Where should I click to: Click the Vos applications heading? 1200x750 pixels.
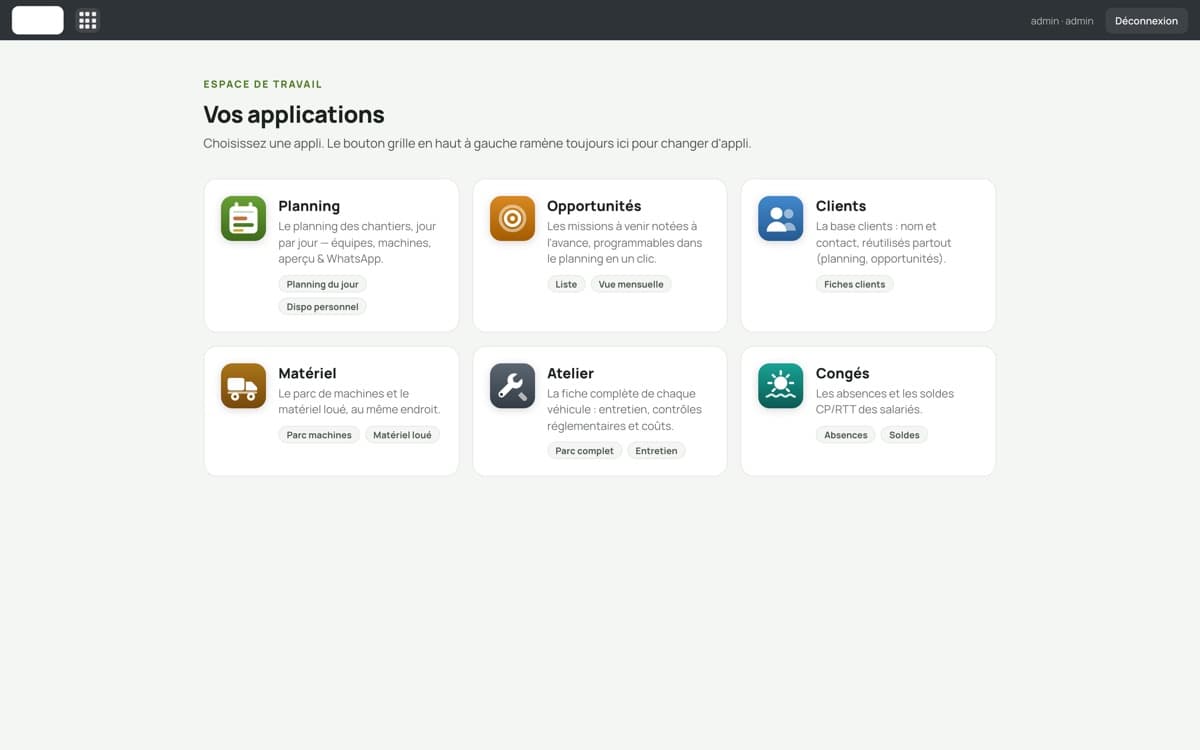(x=294, y=114)
